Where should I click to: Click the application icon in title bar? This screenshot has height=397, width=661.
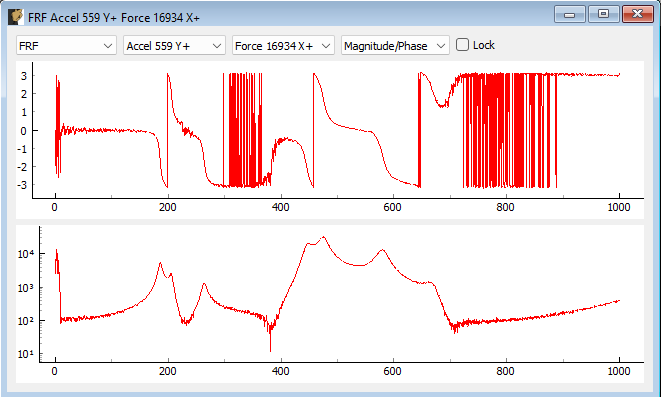[16, 17]
